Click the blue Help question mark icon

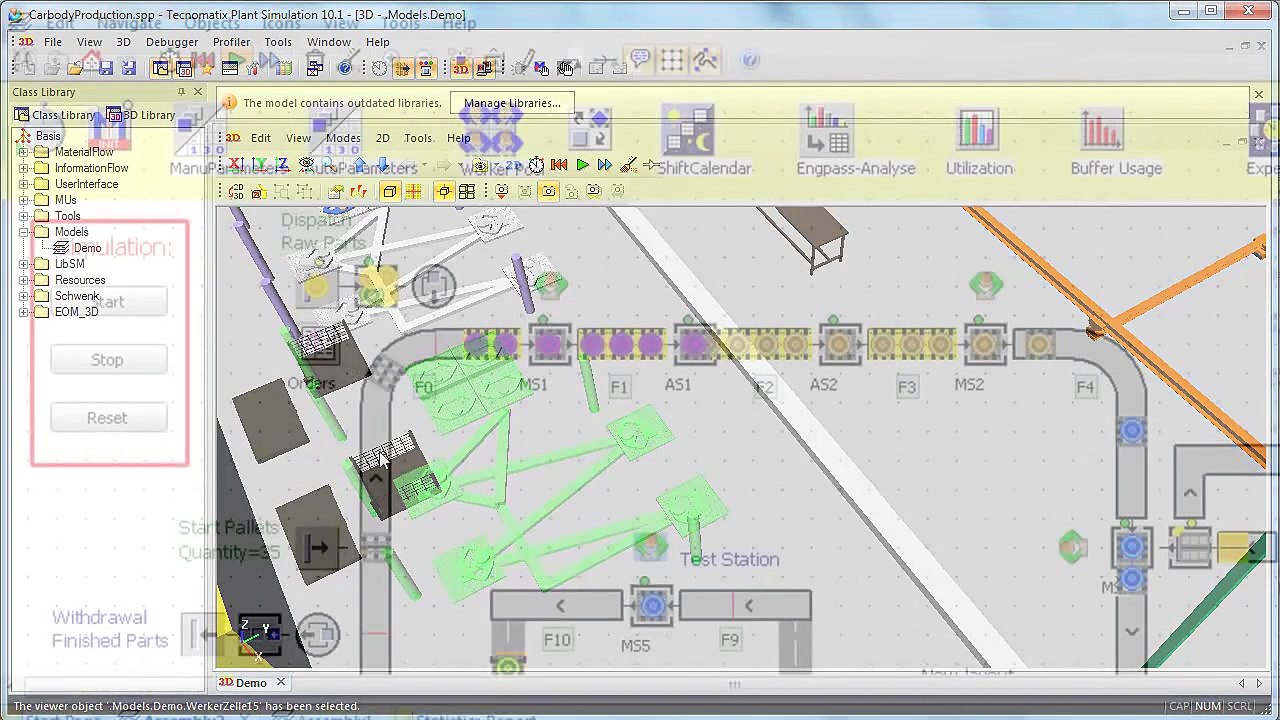tap(345, 68)
